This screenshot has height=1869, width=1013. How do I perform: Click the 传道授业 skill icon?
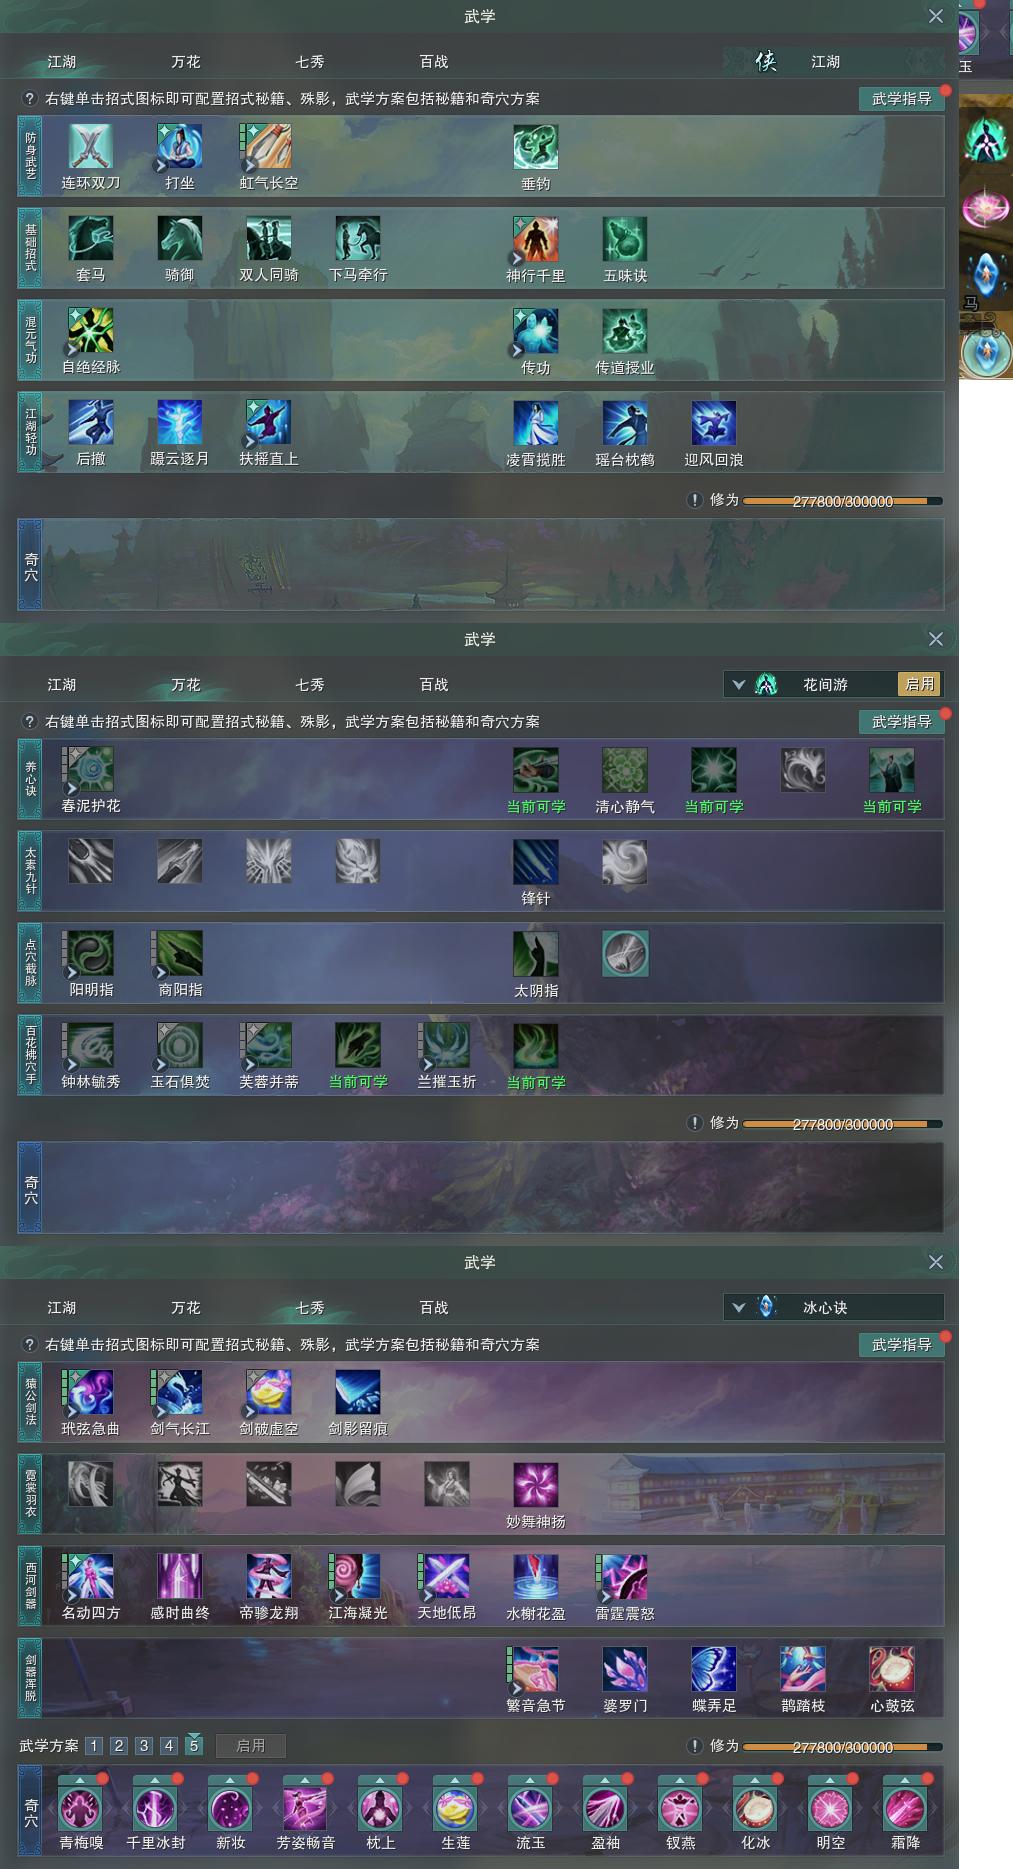pos(625,331)
